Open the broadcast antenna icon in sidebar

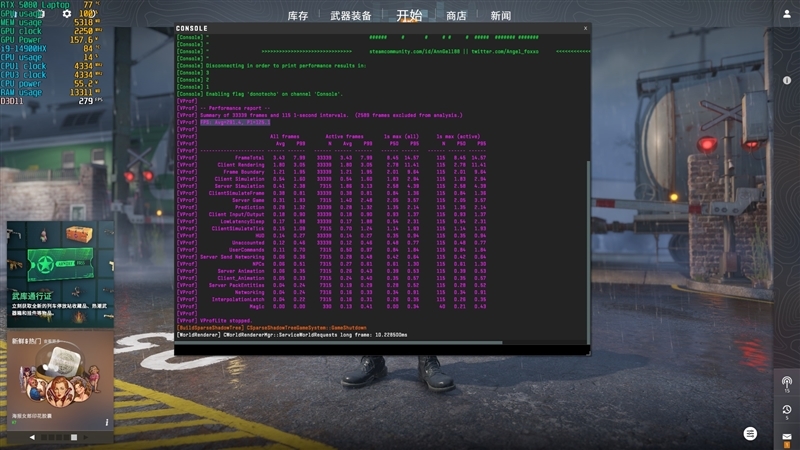tap(787, 383)
